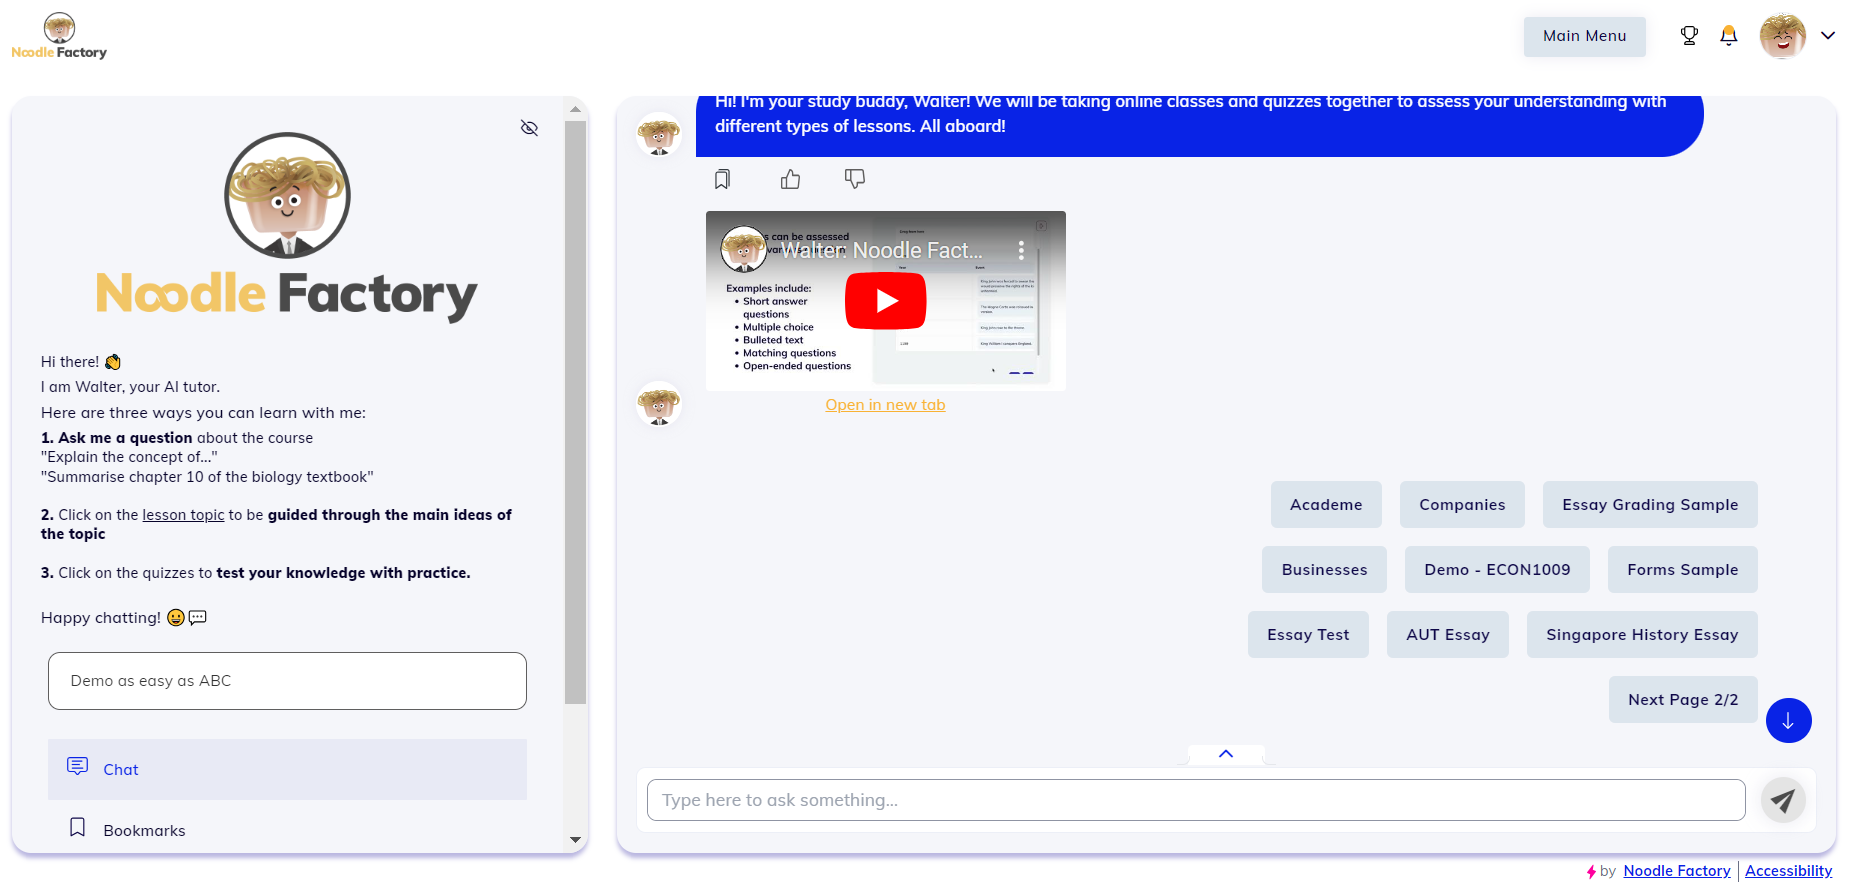Click Walter's avatar next to greeting message
1855x882 pixels.
(659, 135)
